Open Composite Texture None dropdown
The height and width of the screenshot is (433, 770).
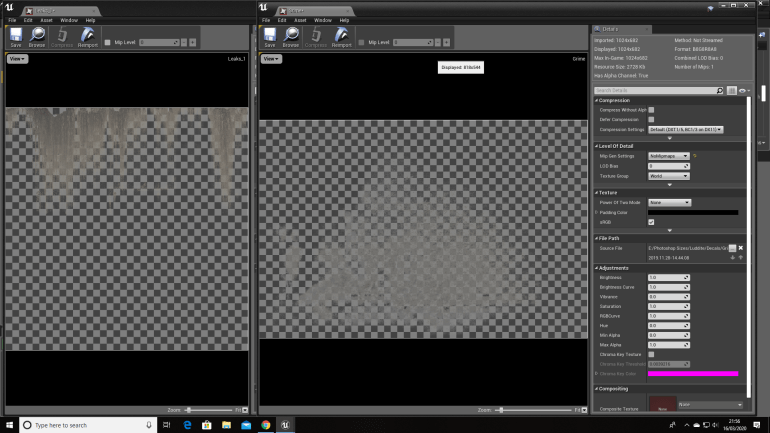[711, 405]
